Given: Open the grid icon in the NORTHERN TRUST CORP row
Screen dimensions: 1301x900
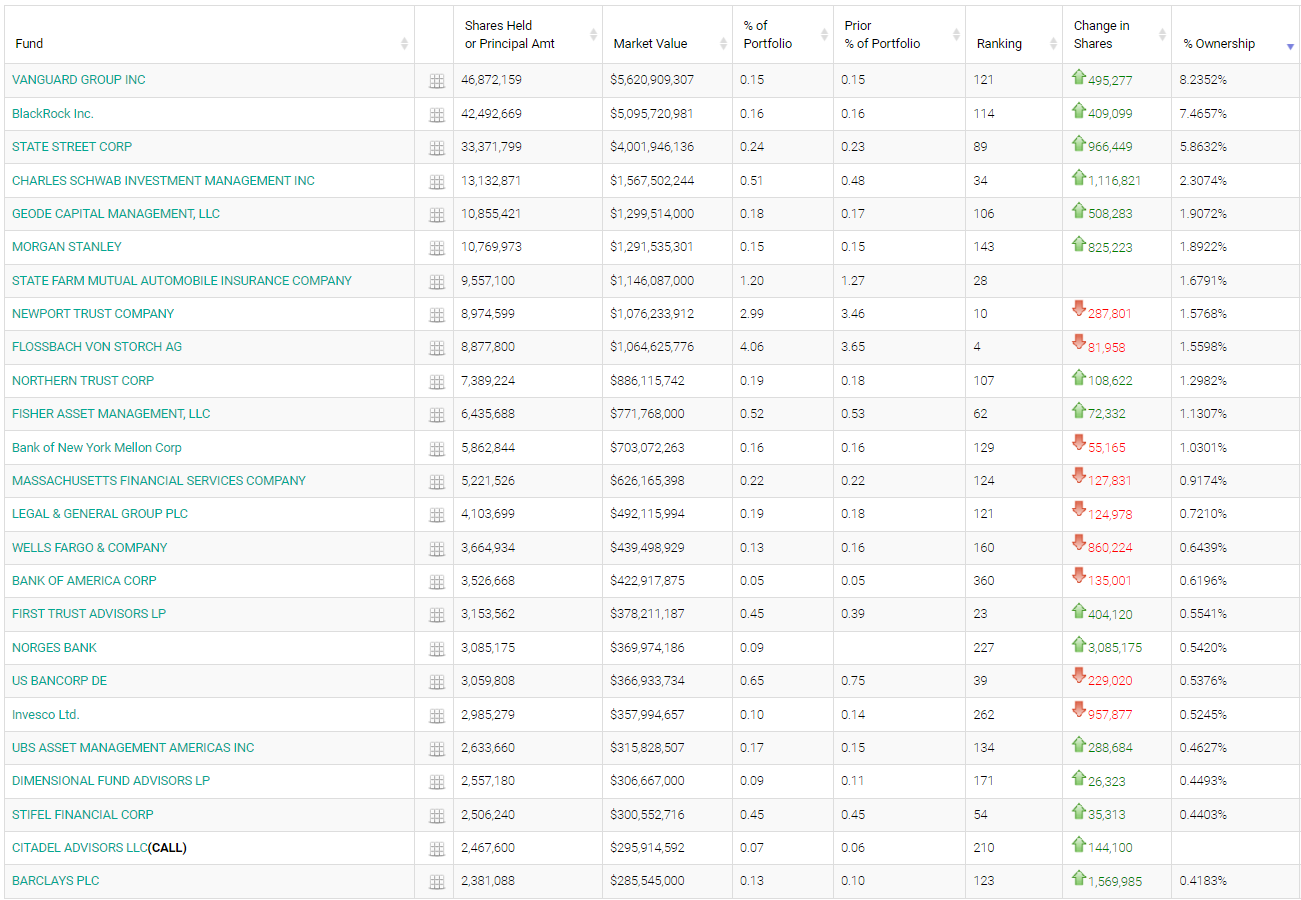Looking at the screenshot, I should [437, 382].
